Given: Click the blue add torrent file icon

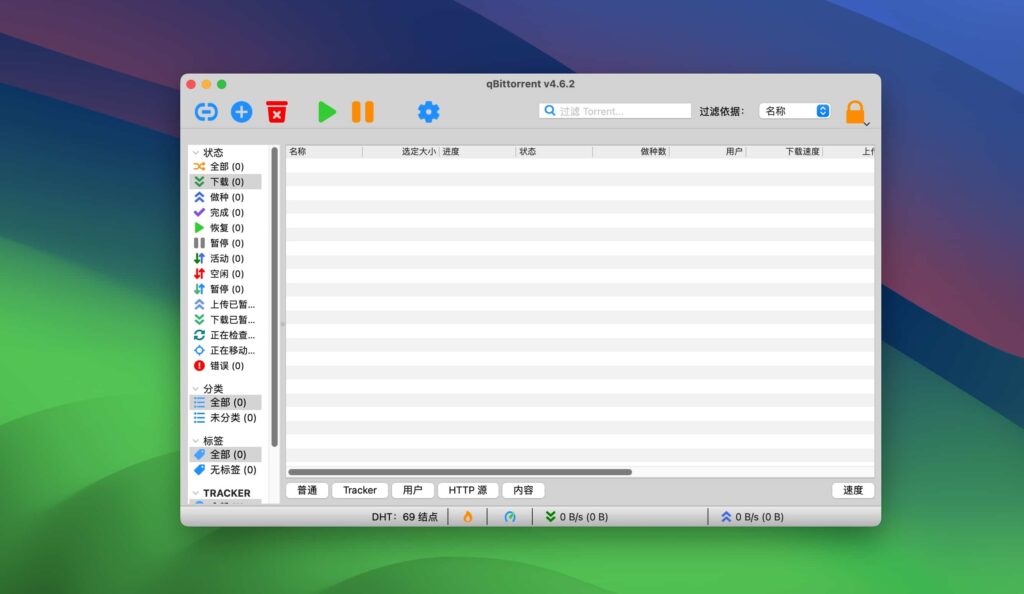Looking at the screenshot, I should (241, 111).
